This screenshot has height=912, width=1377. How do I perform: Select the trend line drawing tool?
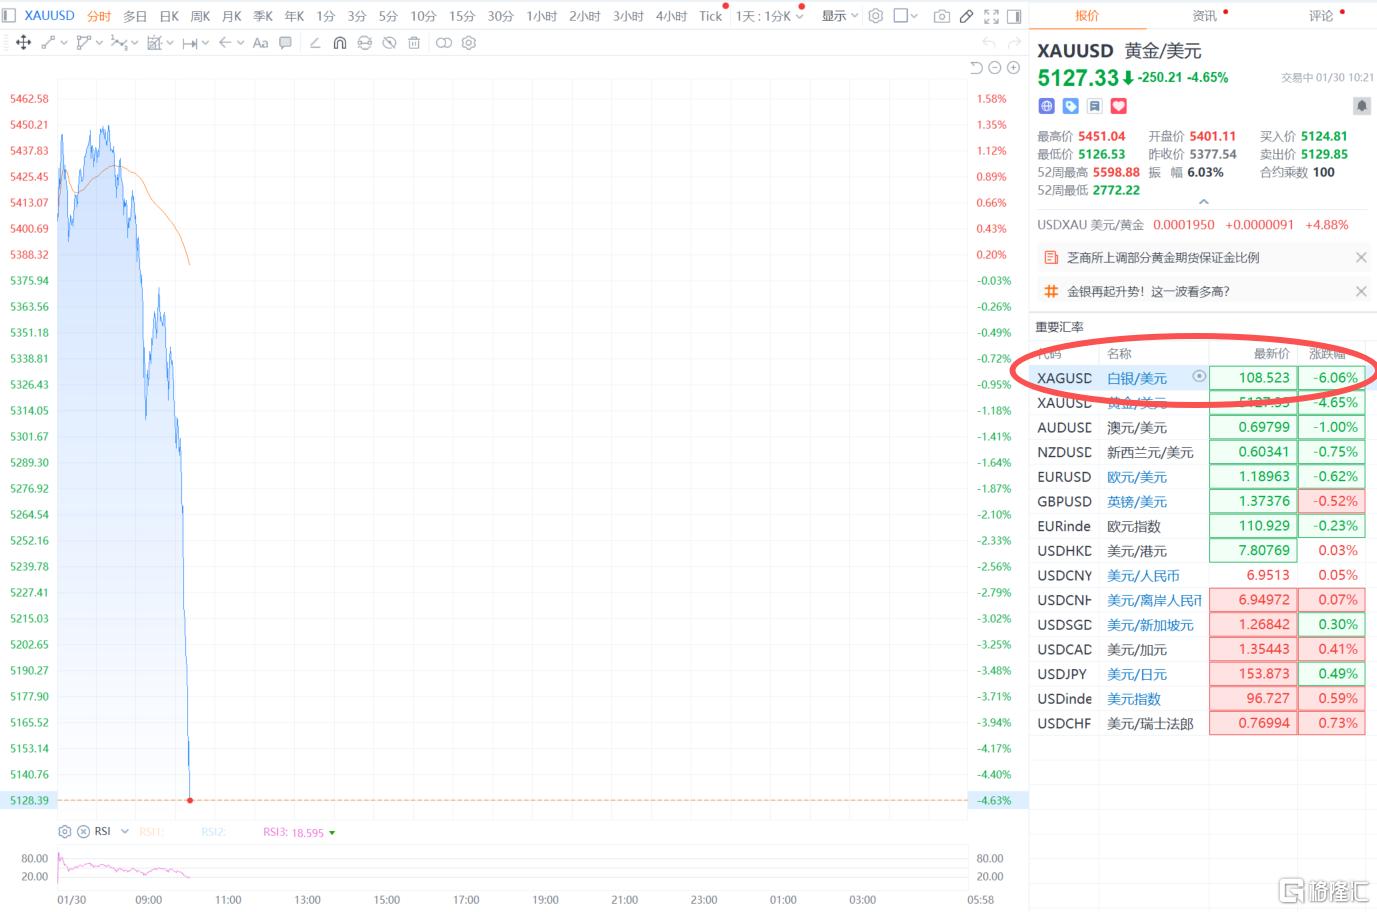[x=48, y=43]
